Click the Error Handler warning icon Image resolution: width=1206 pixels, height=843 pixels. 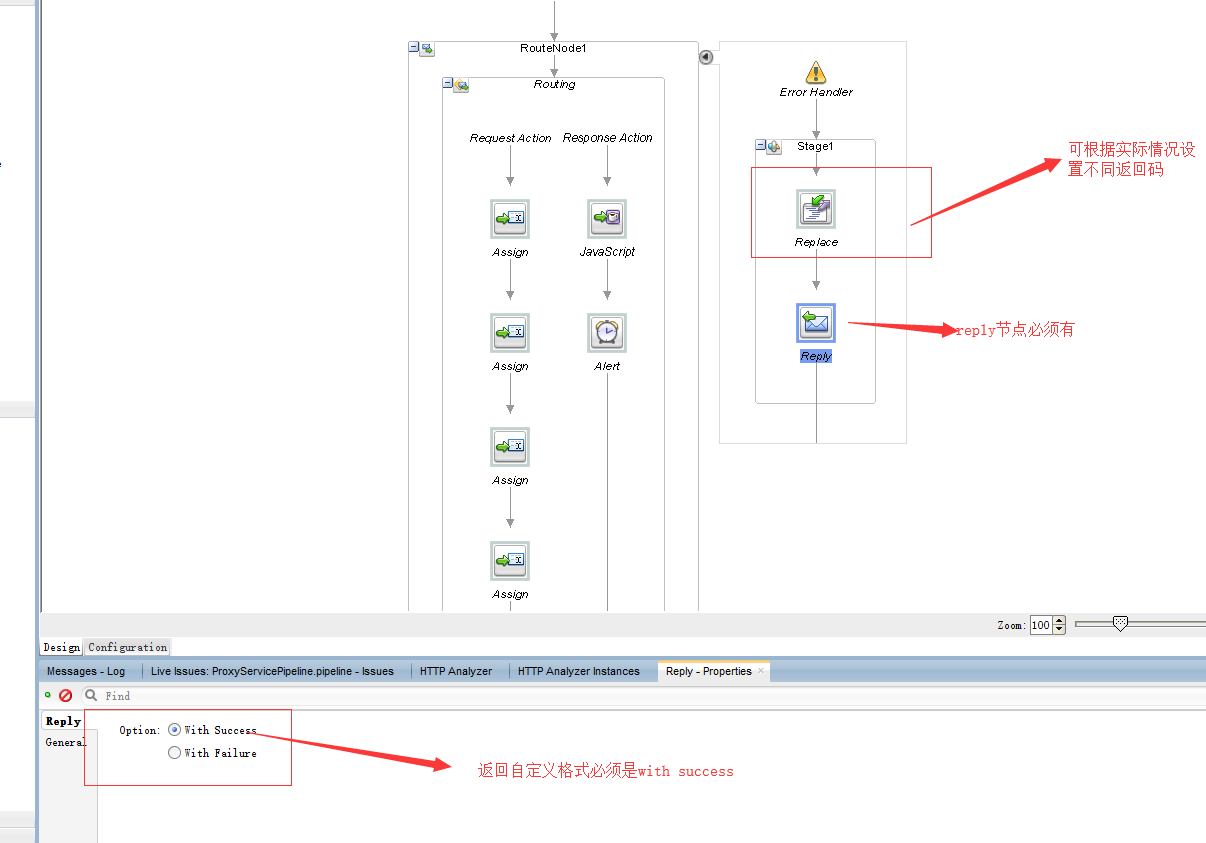click(x=816, y=72)
